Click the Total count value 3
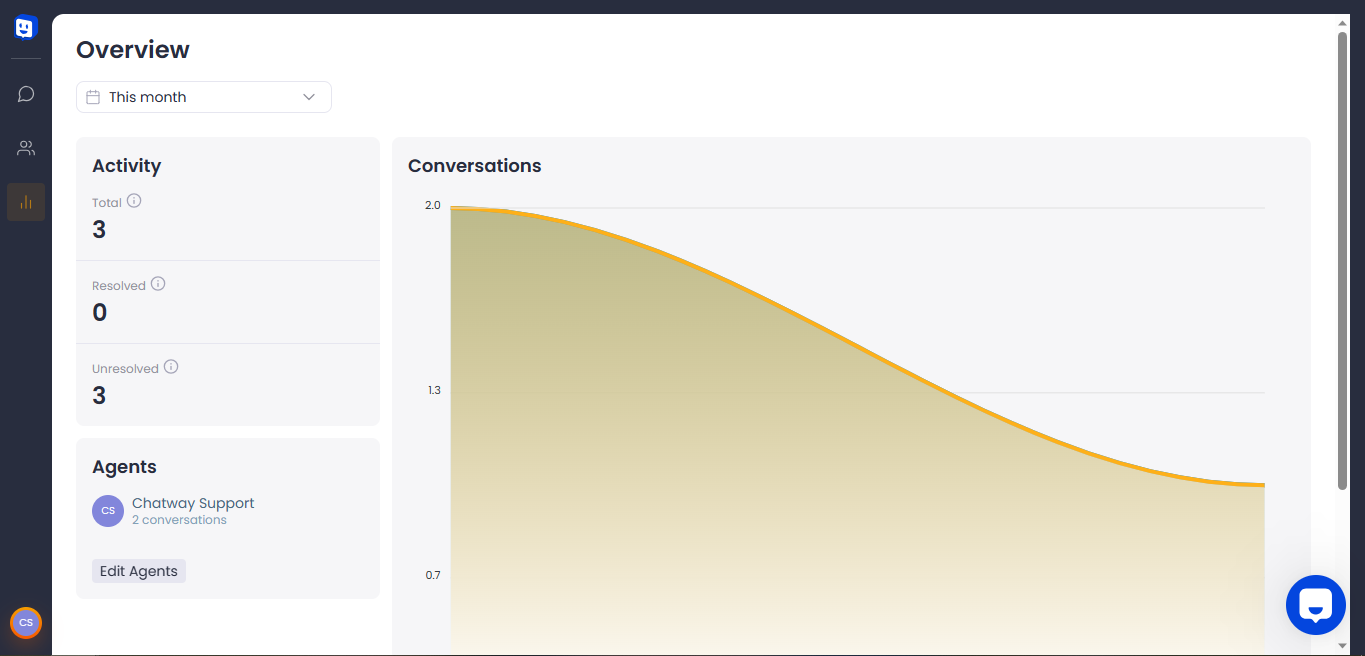The height and width of the screenshot is (656, 1365). [x=99, y=230]
